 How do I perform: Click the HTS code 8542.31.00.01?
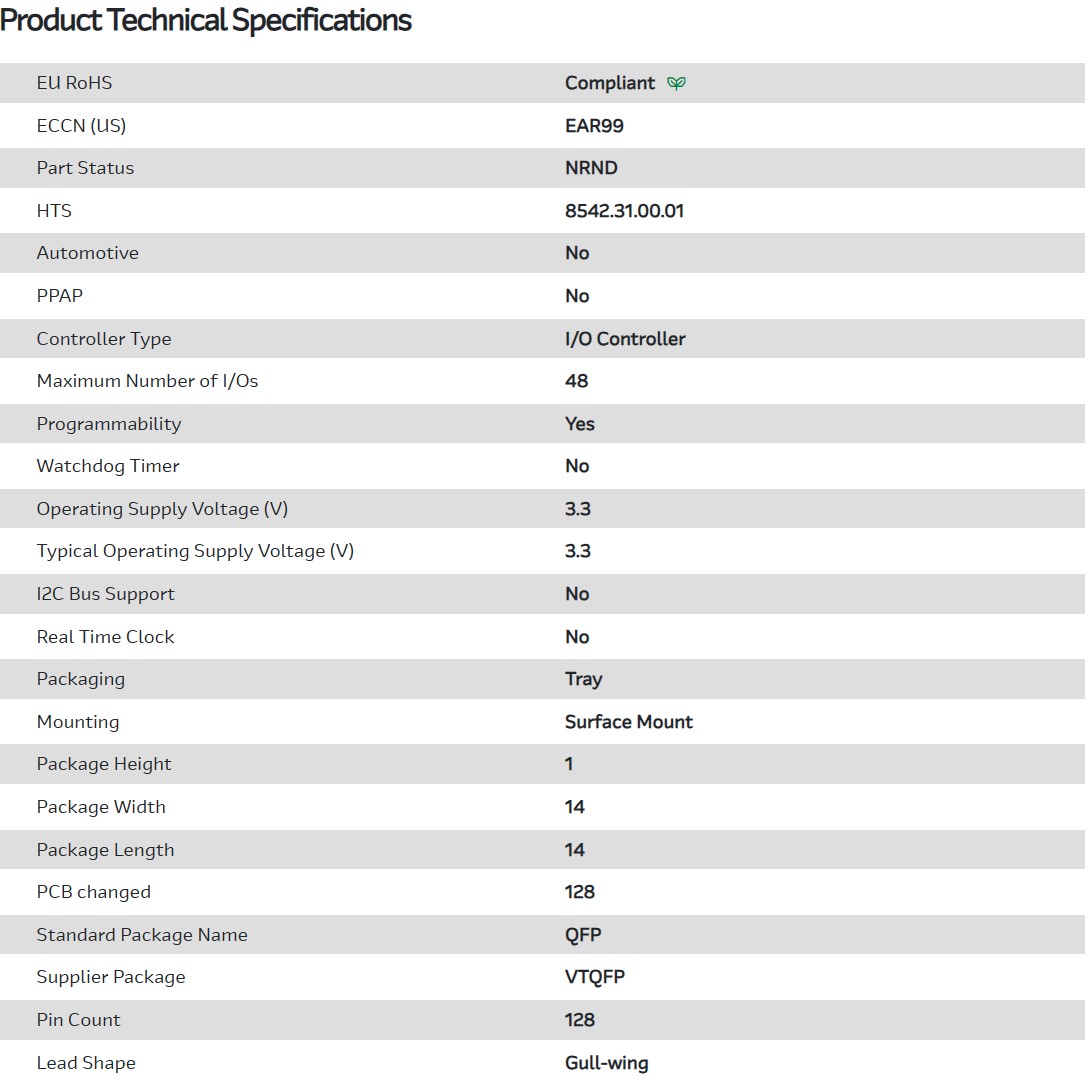(x=624, y=211)
